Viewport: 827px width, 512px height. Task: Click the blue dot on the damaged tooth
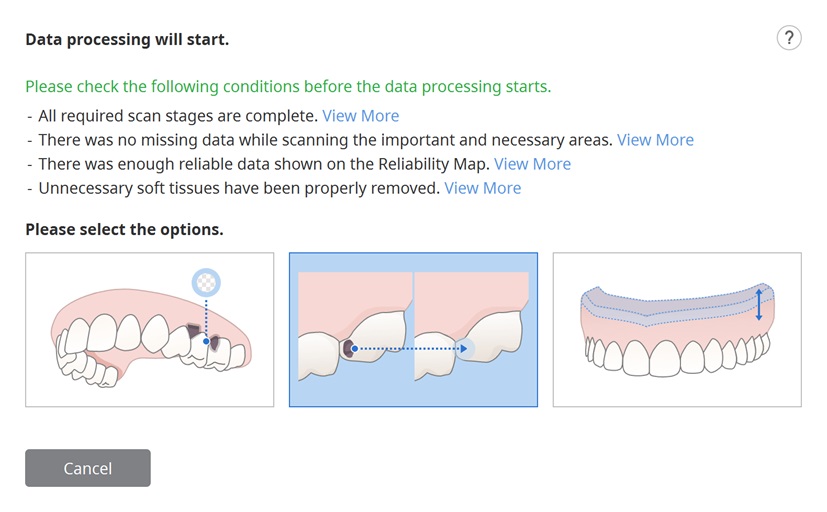206,341
